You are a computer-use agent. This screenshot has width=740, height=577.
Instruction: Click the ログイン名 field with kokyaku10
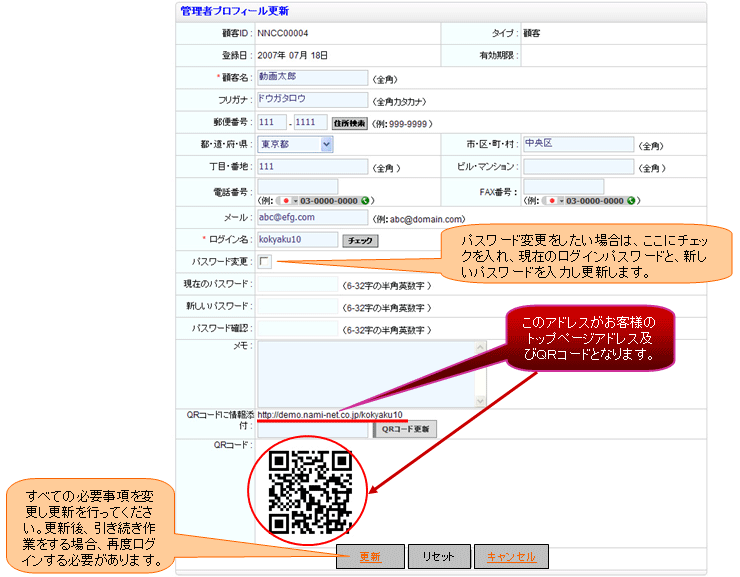[298, 240]
